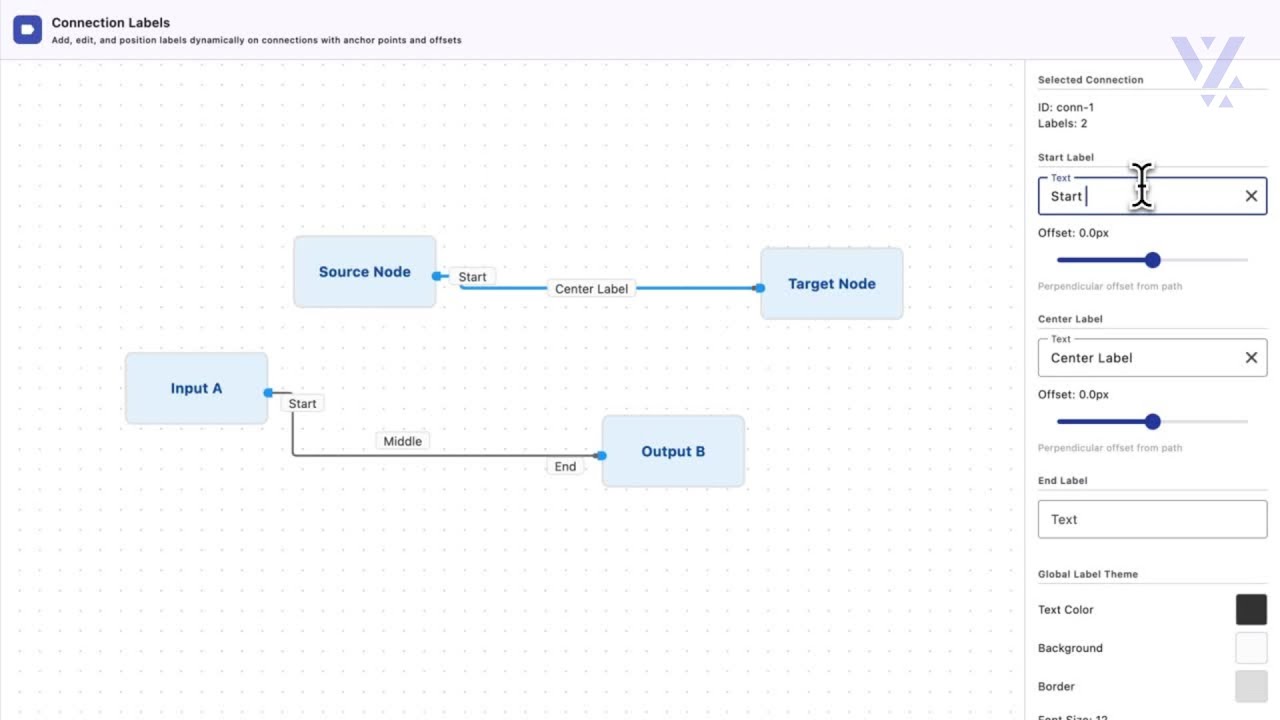Select the Input A node

click(x=196, y=388)
